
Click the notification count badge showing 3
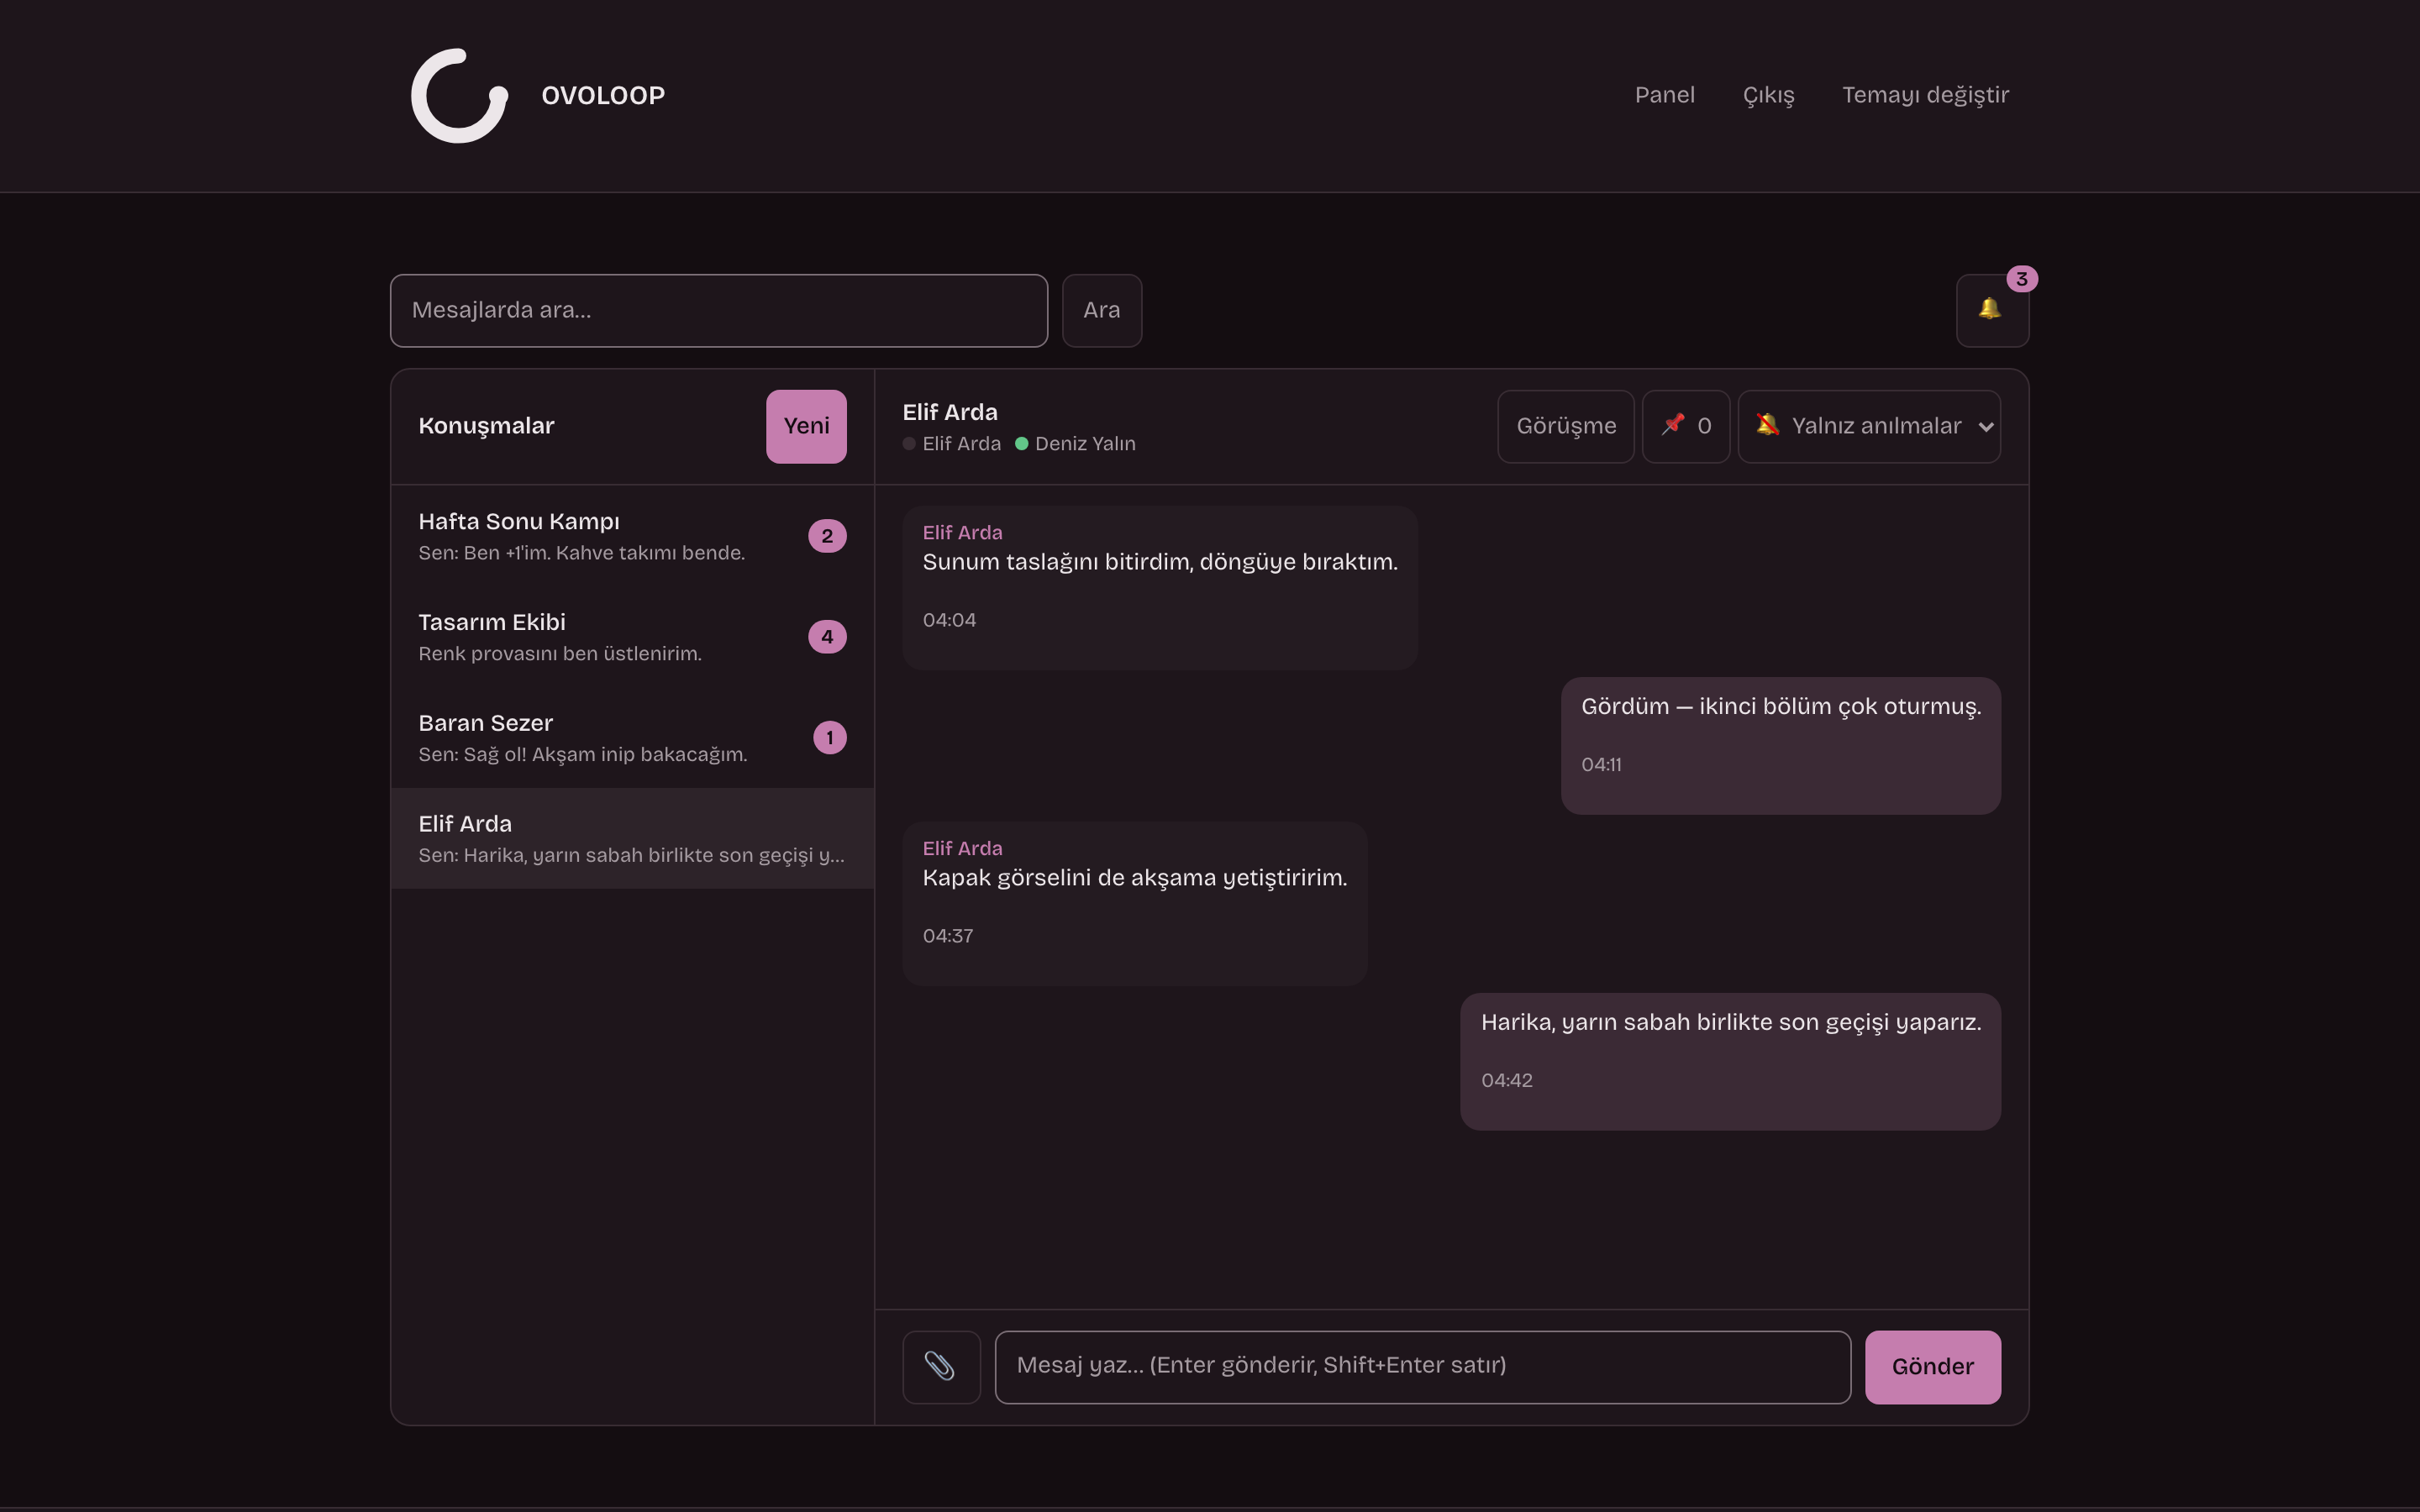tap(2021, 279)
